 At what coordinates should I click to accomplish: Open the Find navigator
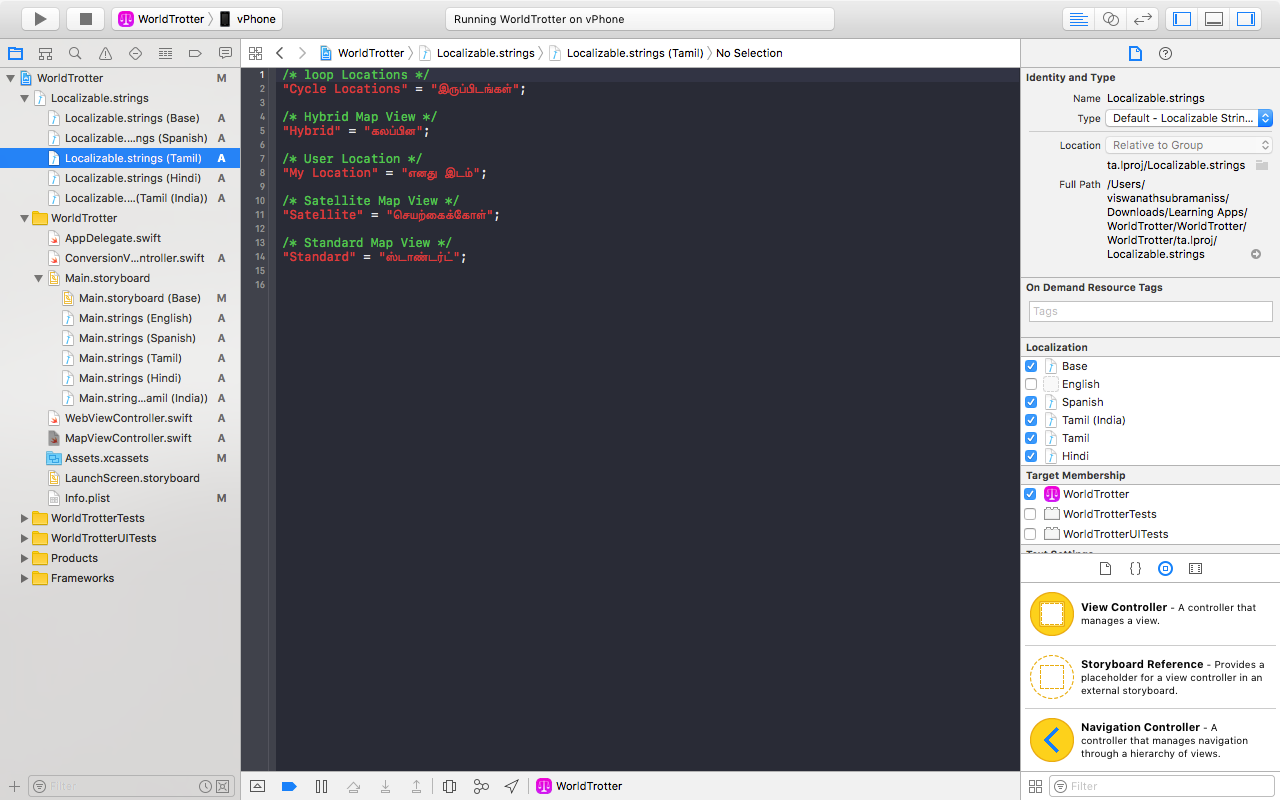[75, 53]
